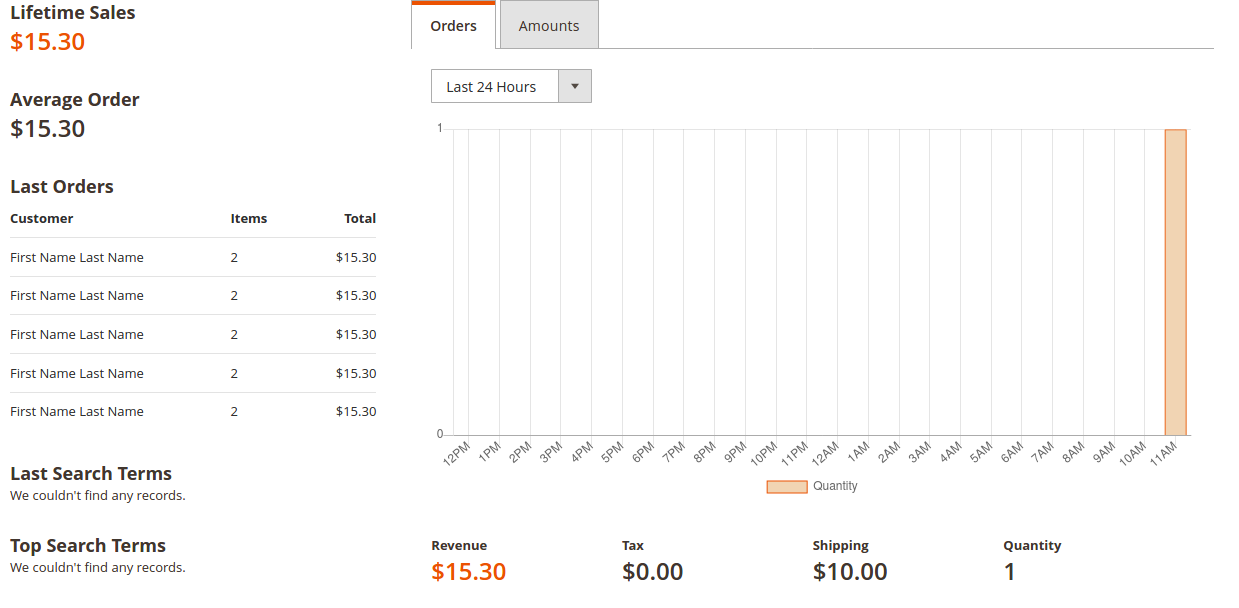Screen dimensions: 1239x608
Task: Click the Customer column header
Action: tap(41, 218)
